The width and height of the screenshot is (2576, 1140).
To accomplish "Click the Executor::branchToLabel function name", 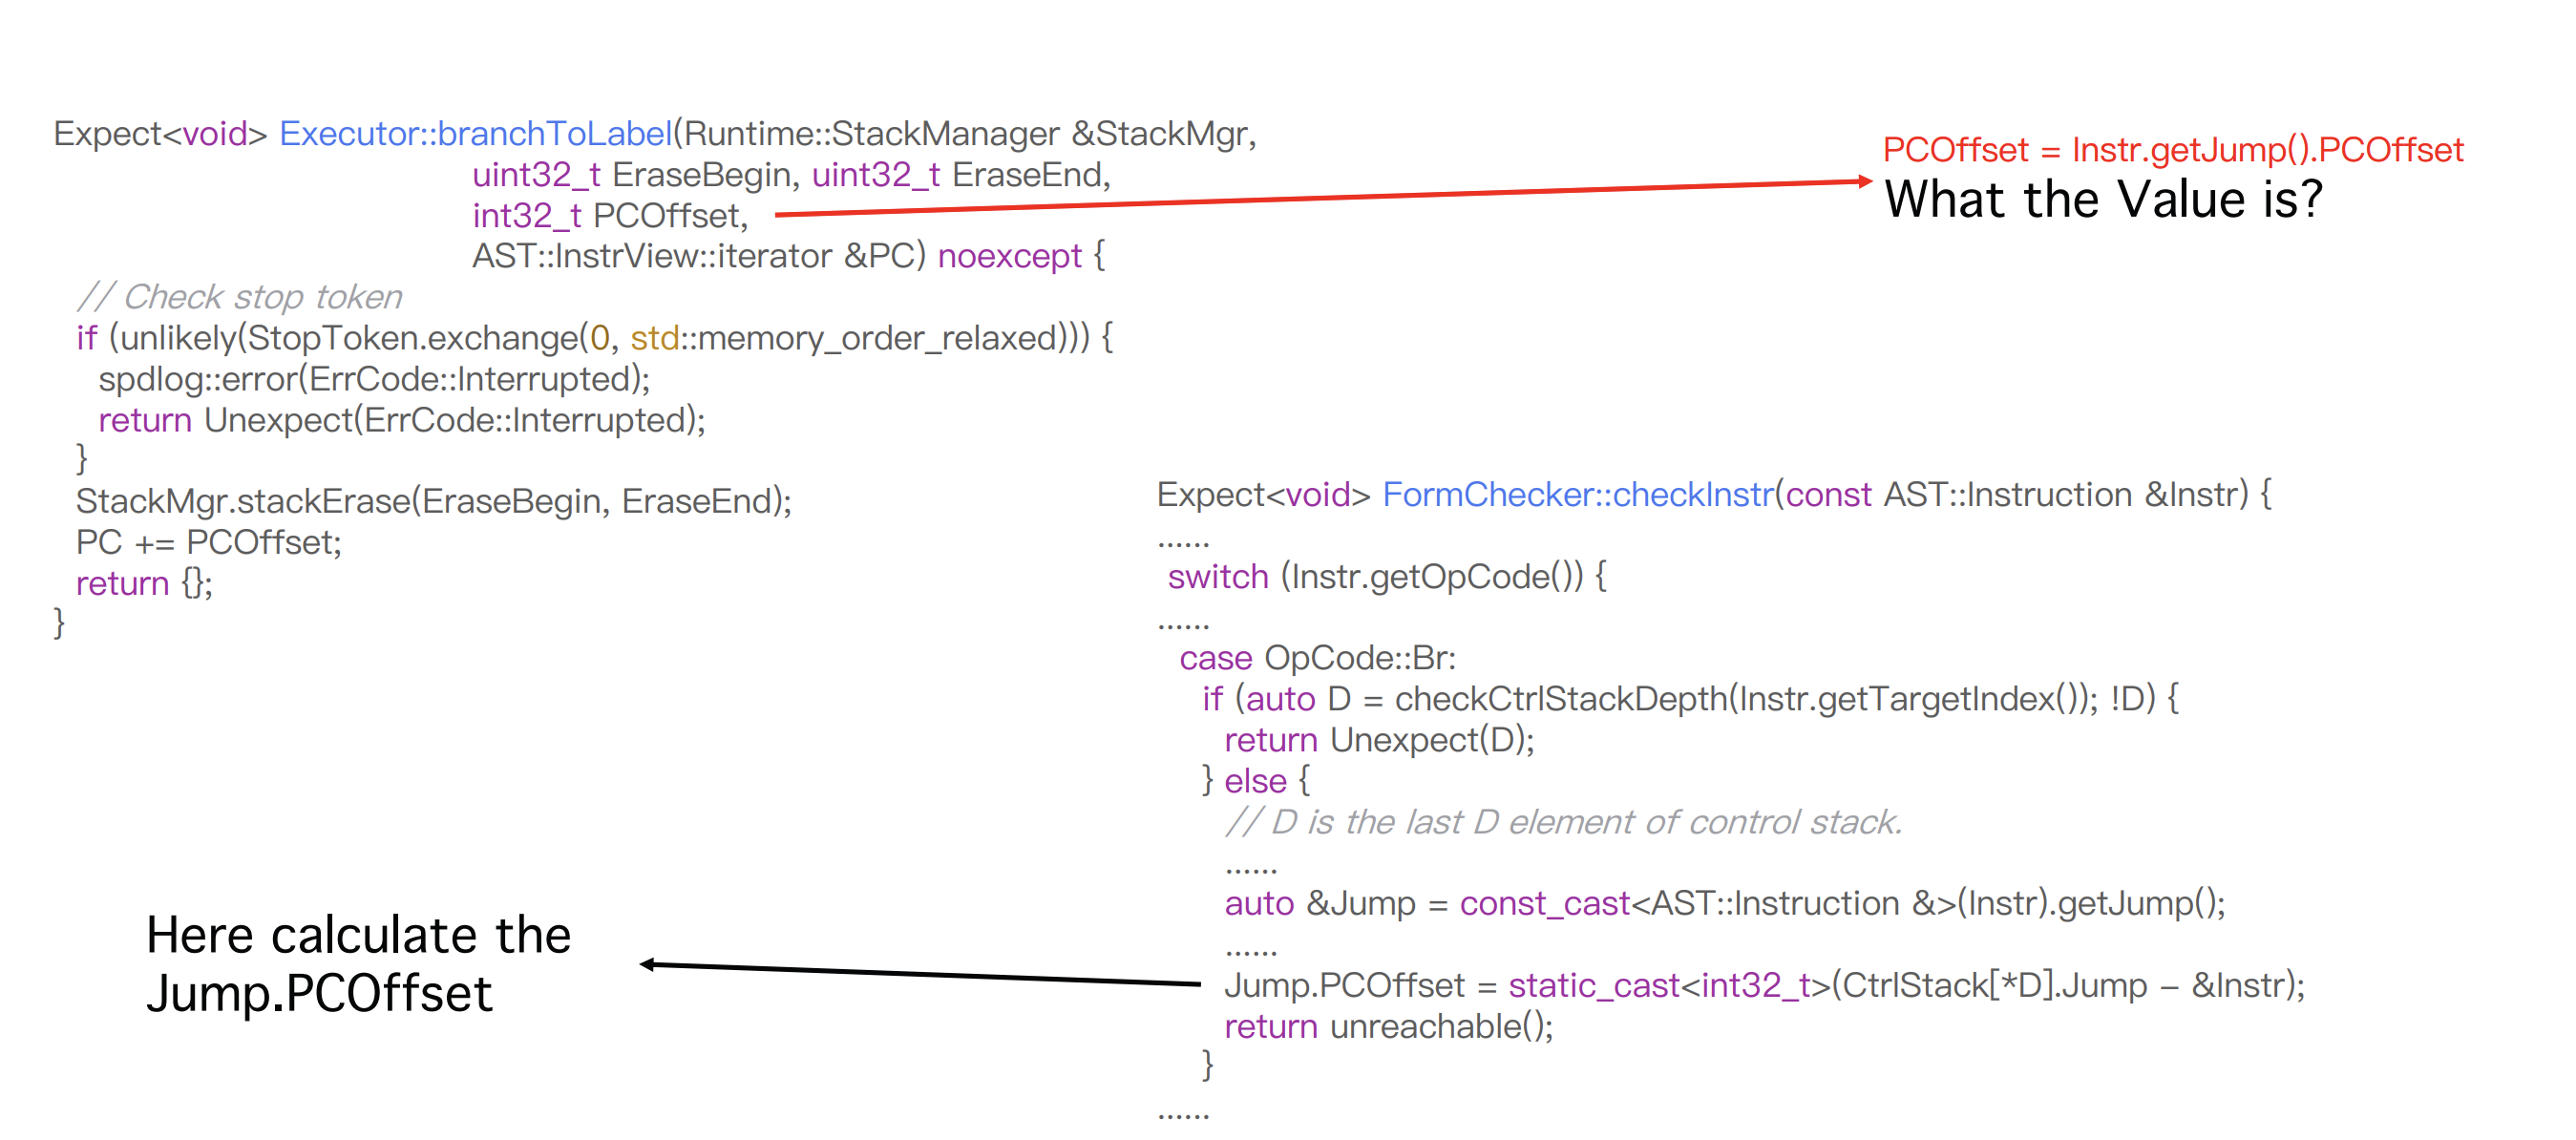I will [x=476, y=133].
